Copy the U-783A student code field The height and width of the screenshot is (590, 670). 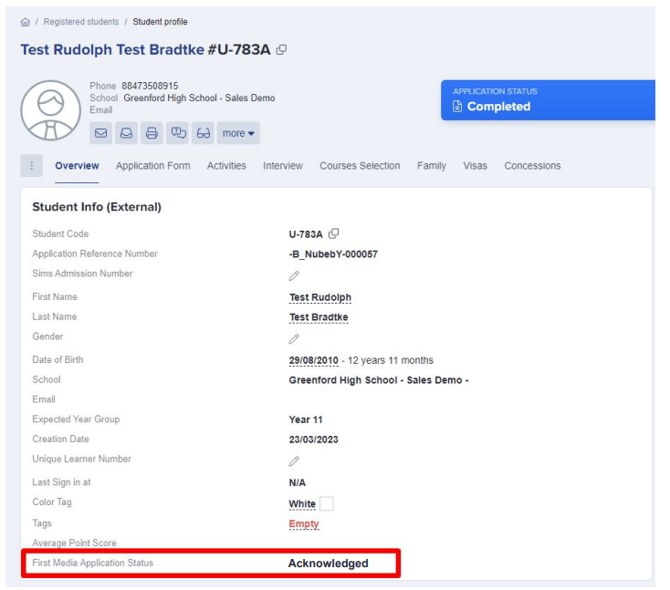coord(334,234)
